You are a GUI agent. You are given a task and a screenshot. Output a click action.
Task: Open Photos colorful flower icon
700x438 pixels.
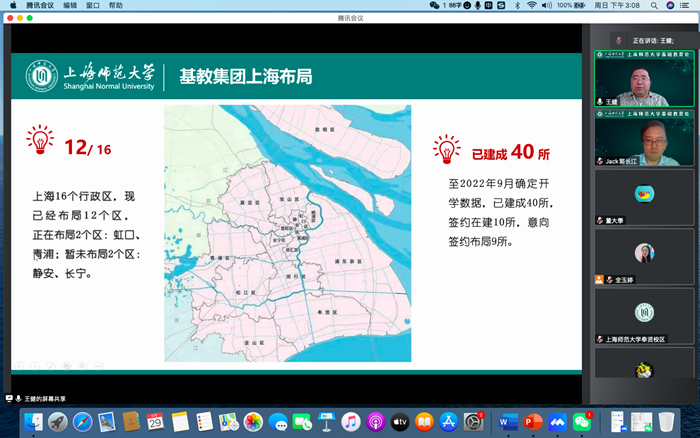(253, 422)
